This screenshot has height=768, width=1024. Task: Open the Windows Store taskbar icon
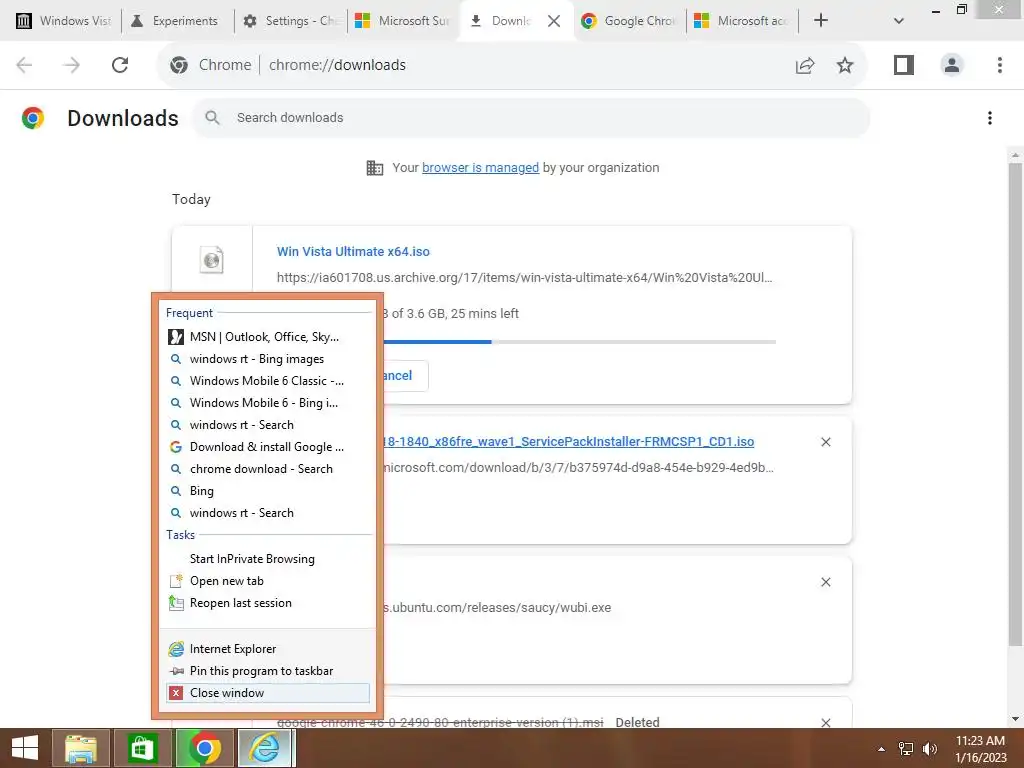pyautogui.click(x=142, y=748)
